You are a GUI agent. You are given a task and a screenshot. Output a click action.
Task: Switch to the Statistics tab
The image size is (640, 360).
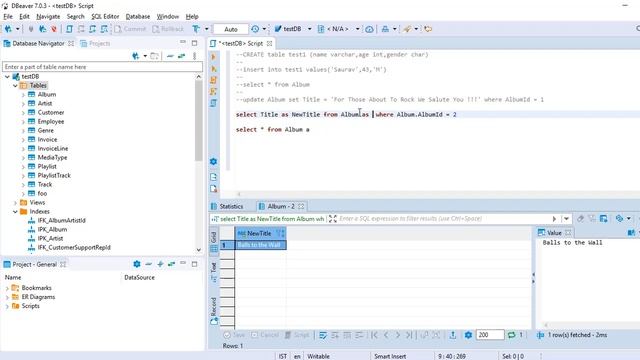coord(227,206)
